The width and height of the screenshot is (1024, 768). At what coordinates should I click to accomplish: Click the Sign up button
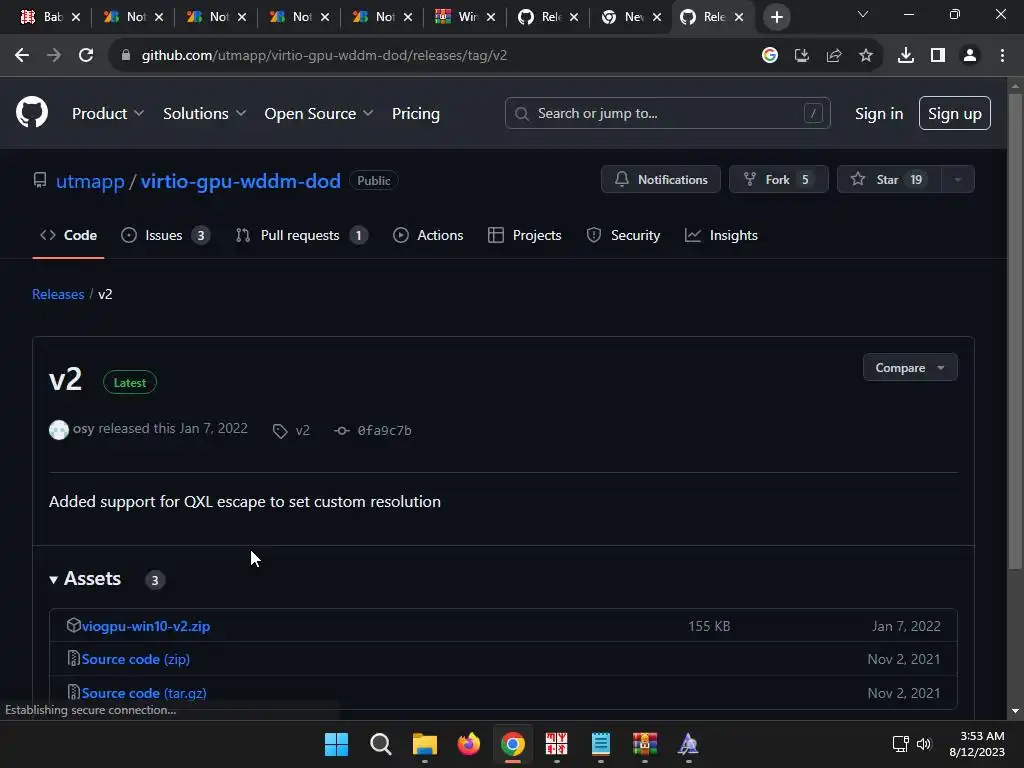[954, 113]
